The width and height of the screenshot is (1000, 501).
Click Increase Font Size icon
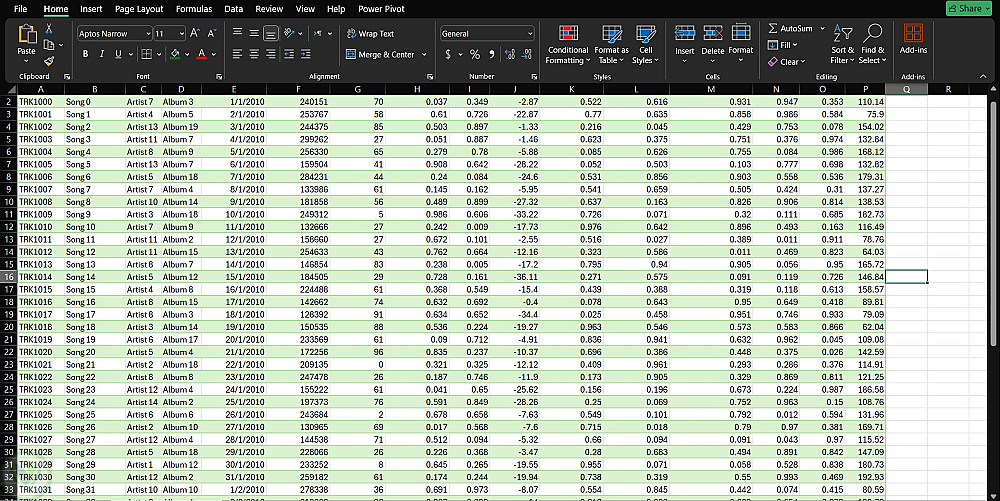(x=195, y=33)
